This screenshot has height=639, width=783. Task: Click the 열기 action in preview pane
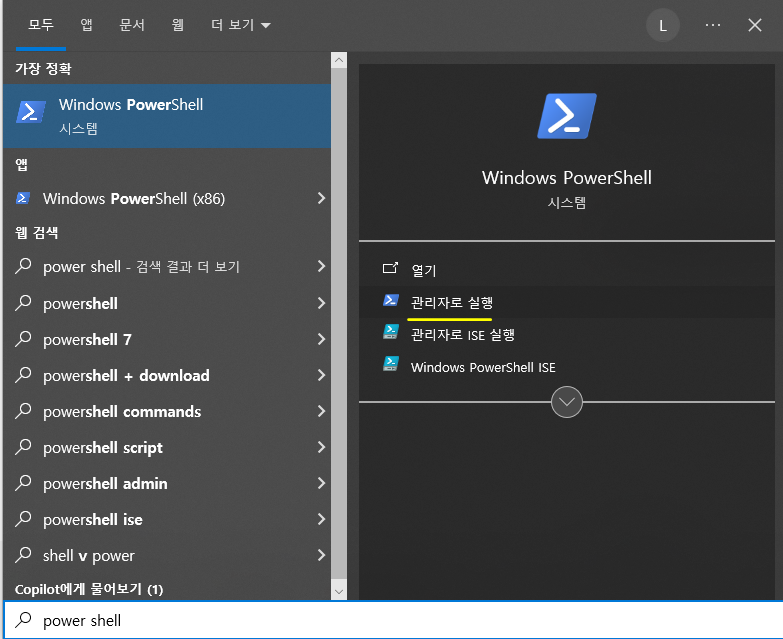coord(567,270)
